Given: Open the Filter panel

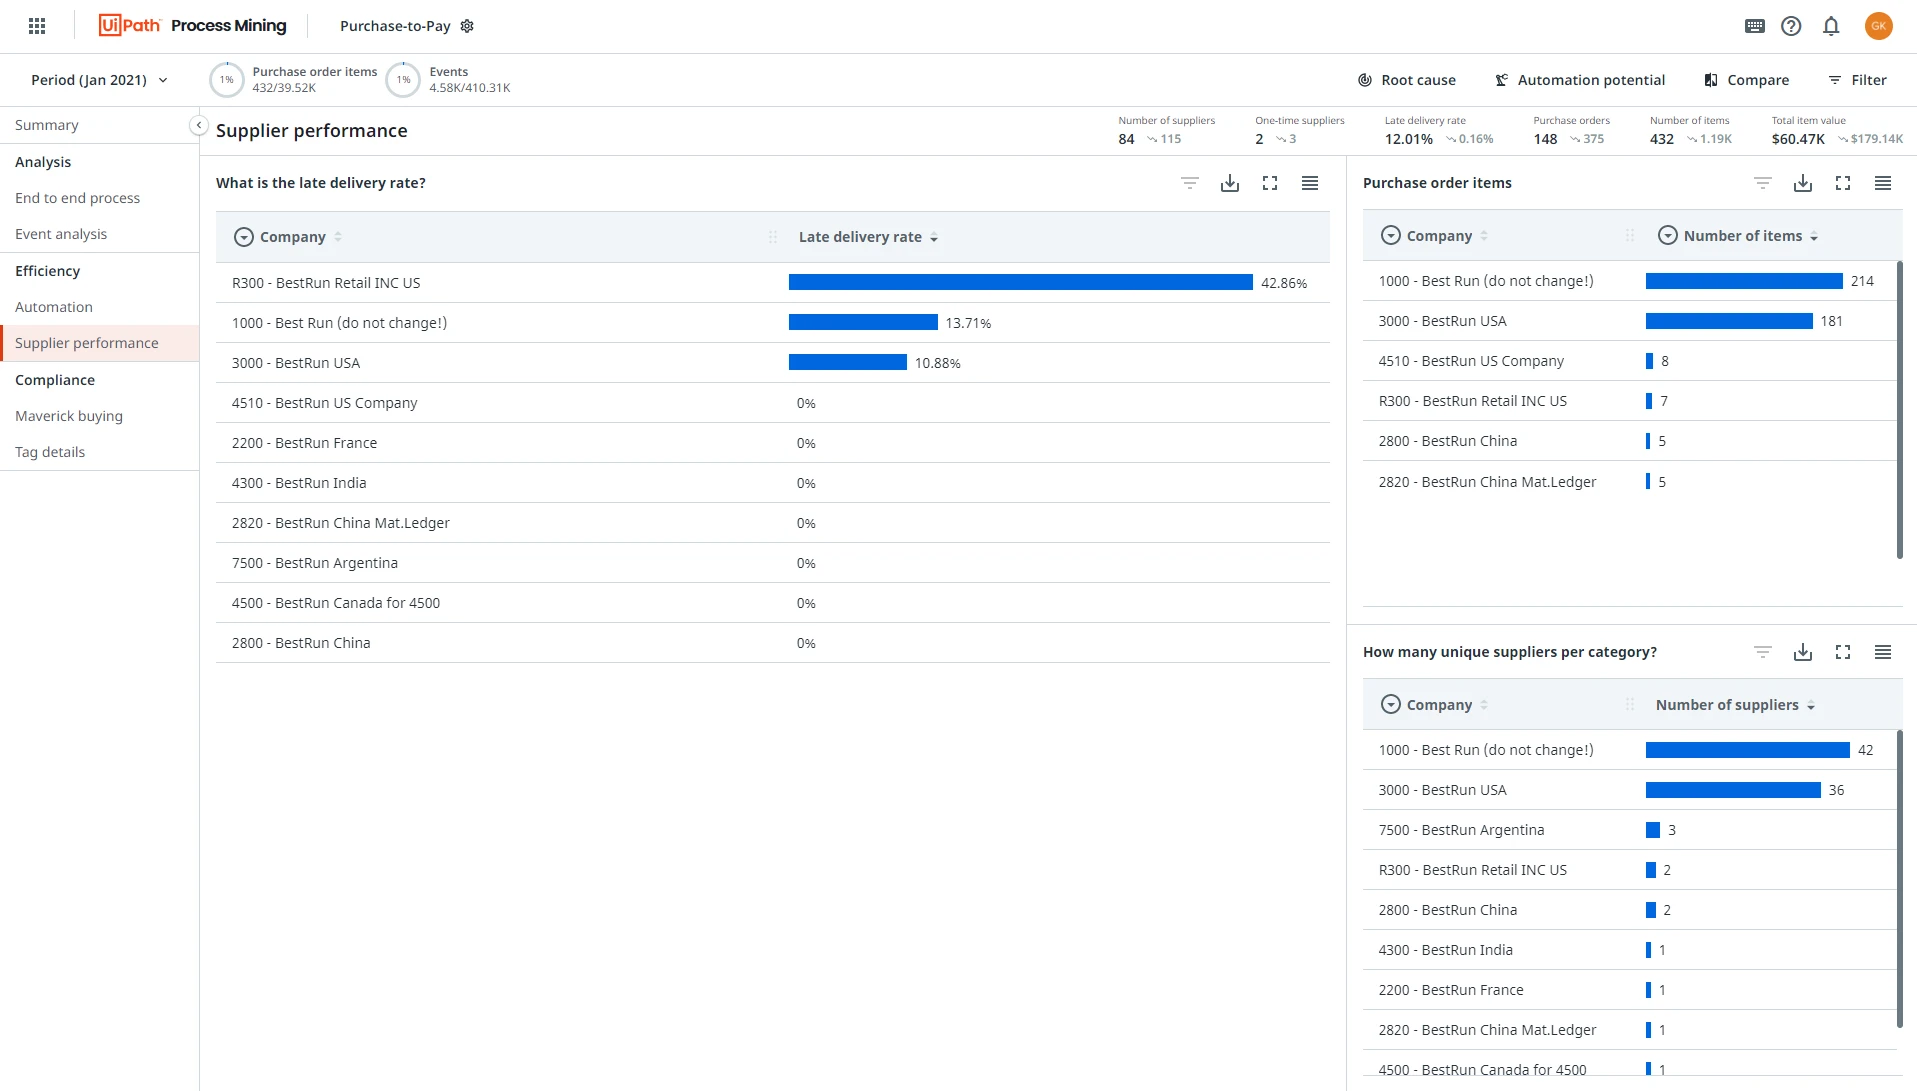Looking at the screenshot, I should tap(1857, 80).
